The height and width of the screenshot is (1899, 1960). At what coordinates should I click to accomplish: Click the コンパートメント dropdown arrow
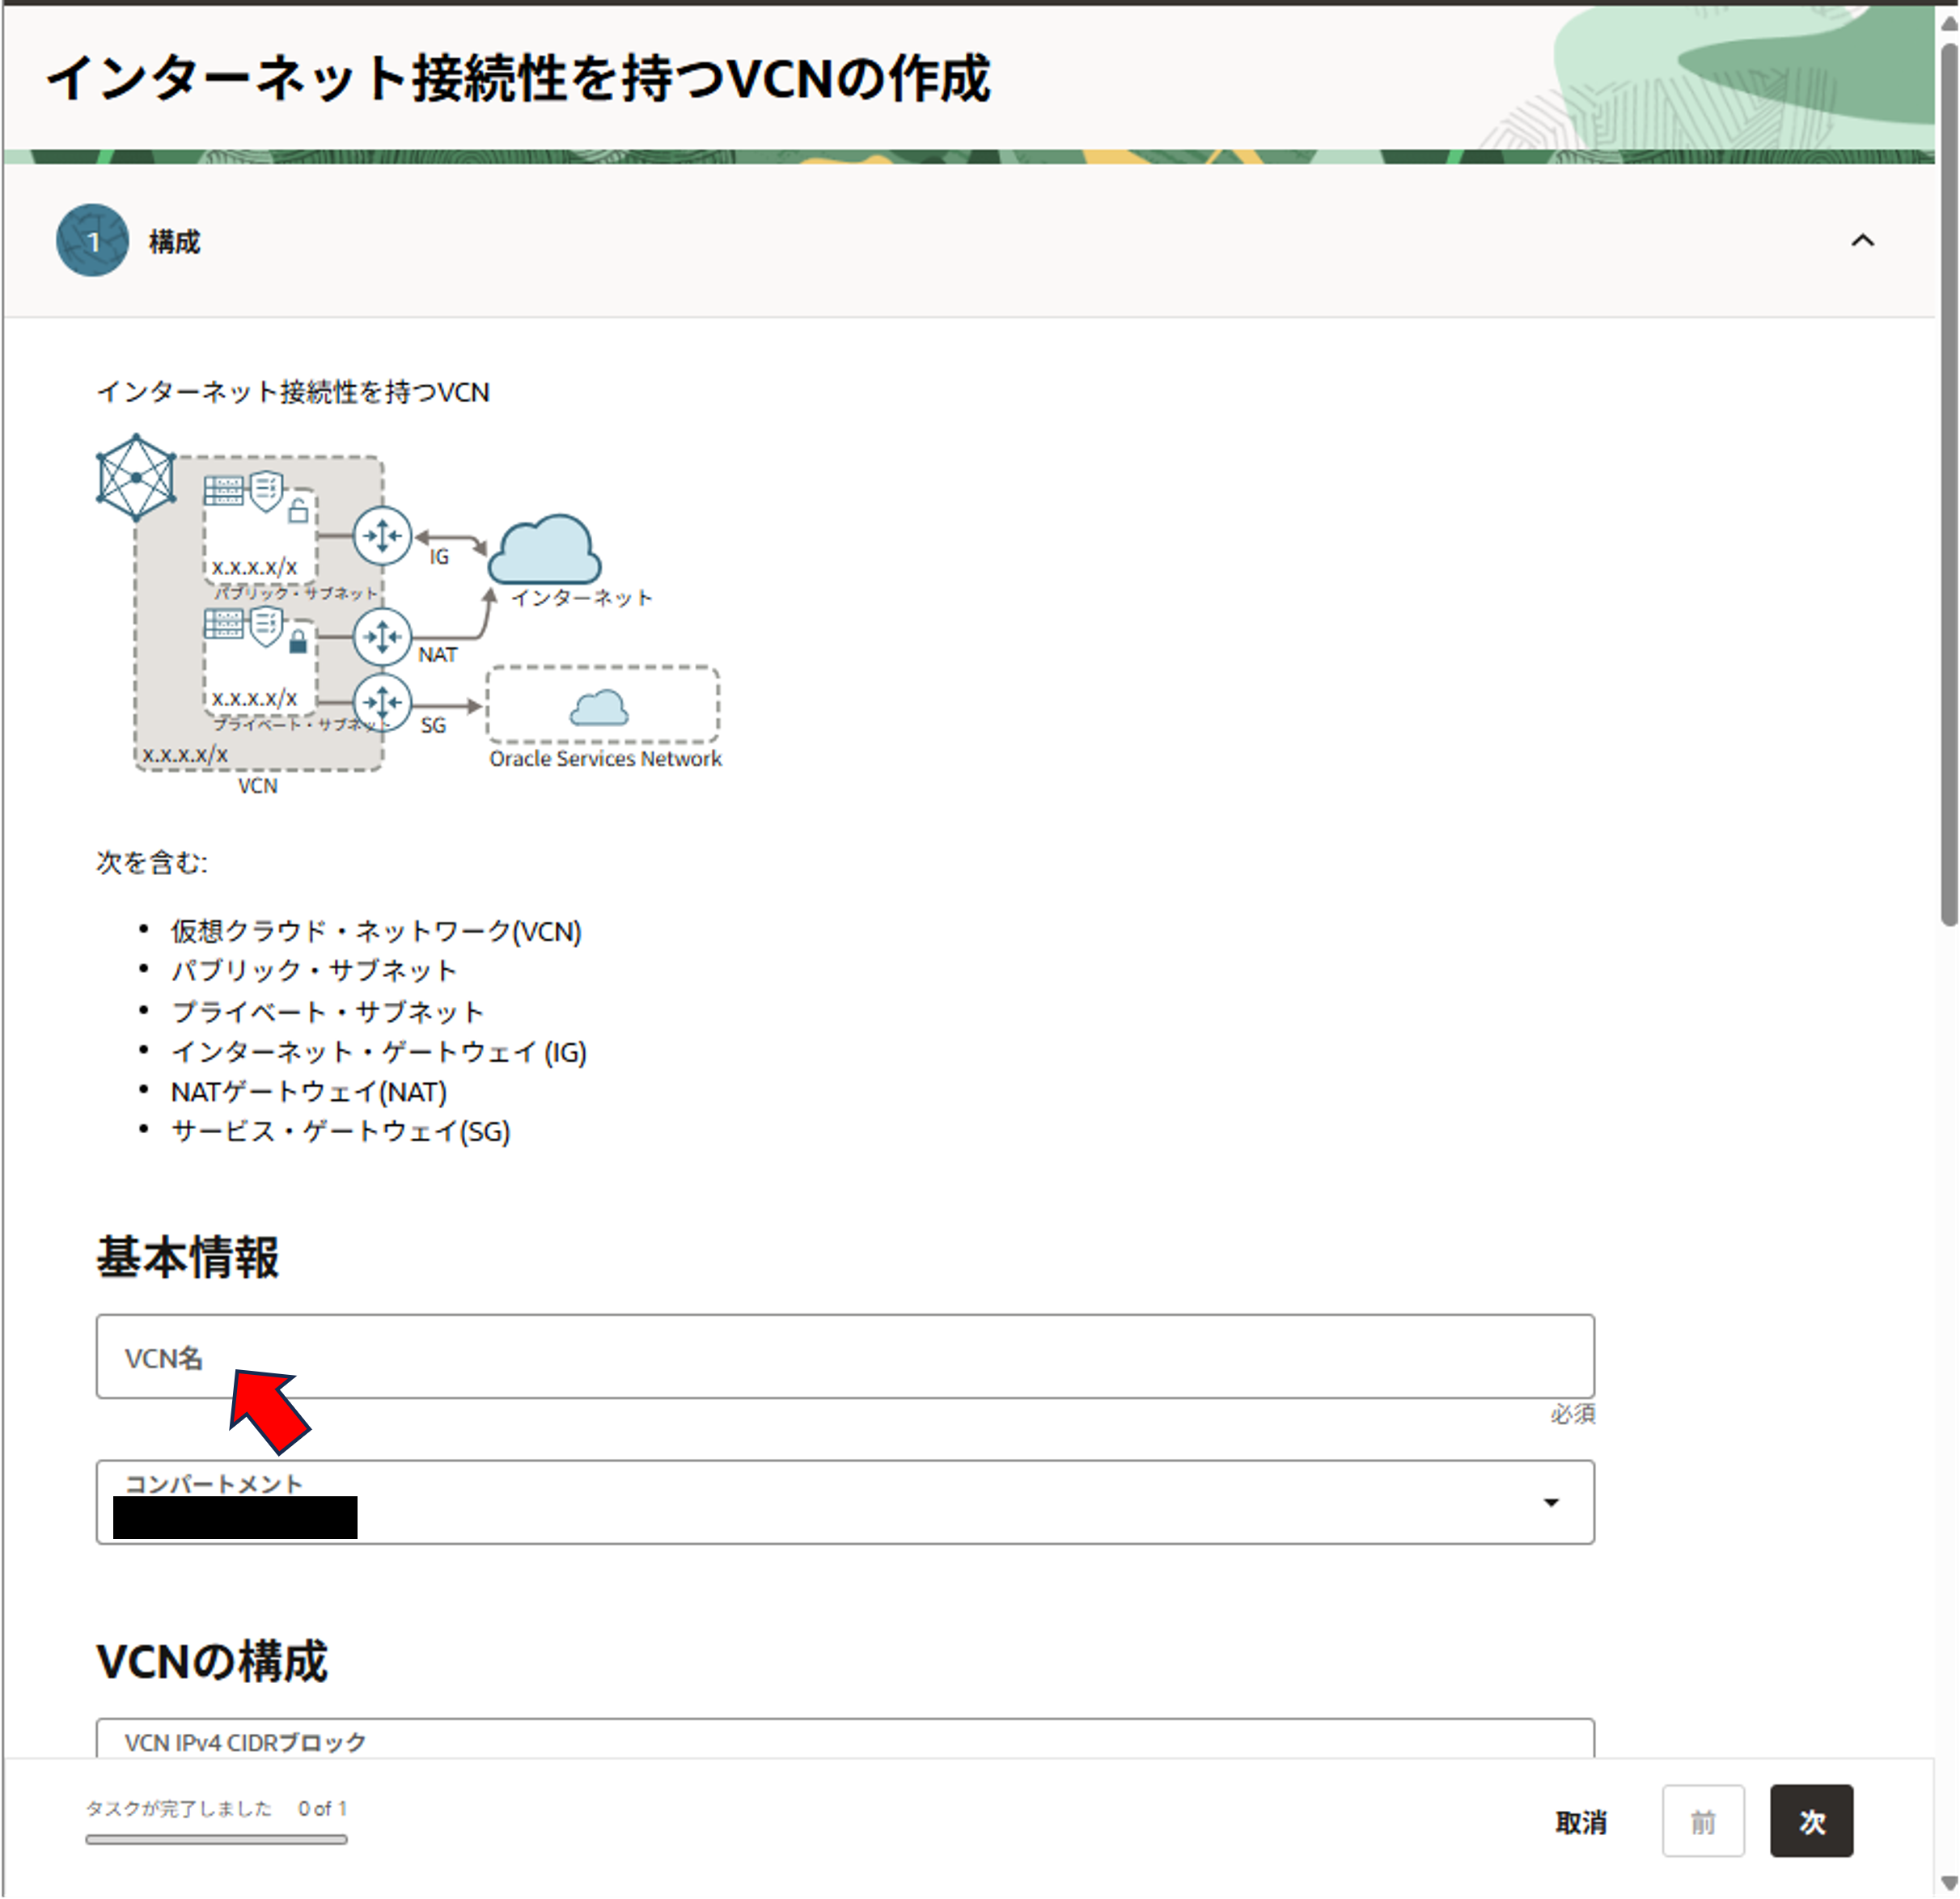[1551, 1502]
